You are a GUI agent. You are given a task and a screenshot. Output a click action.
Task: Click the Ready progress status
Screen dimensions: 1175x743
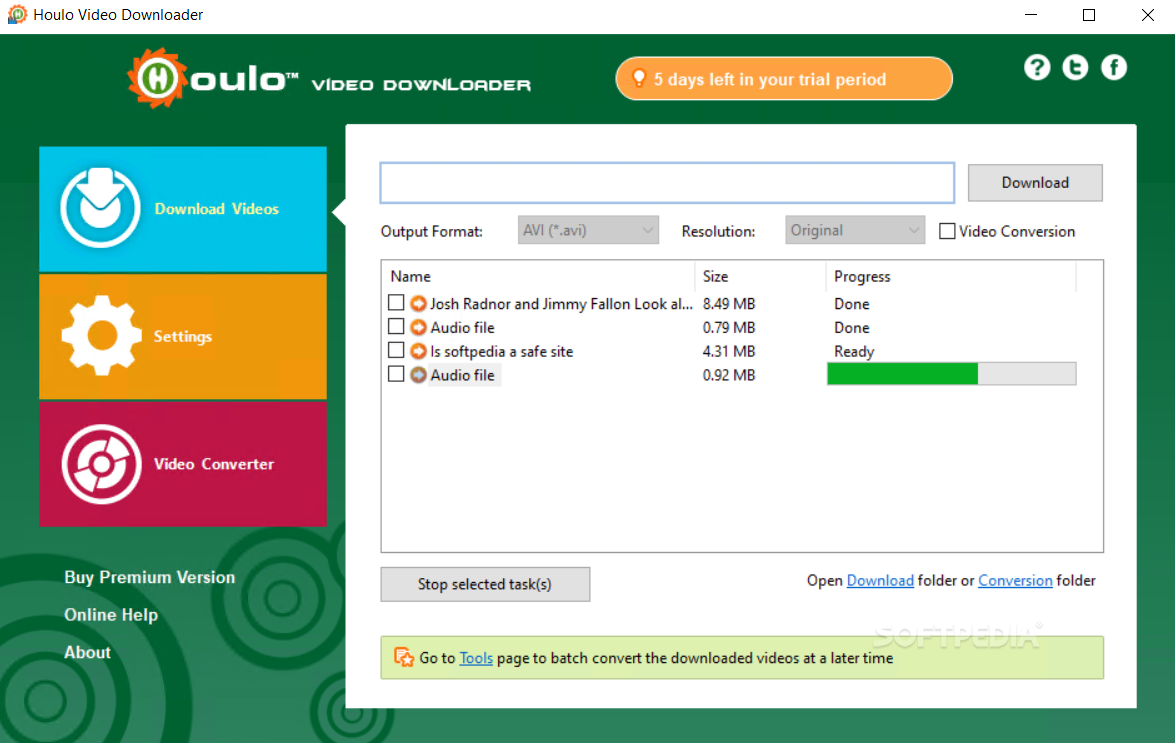(854, 351)
